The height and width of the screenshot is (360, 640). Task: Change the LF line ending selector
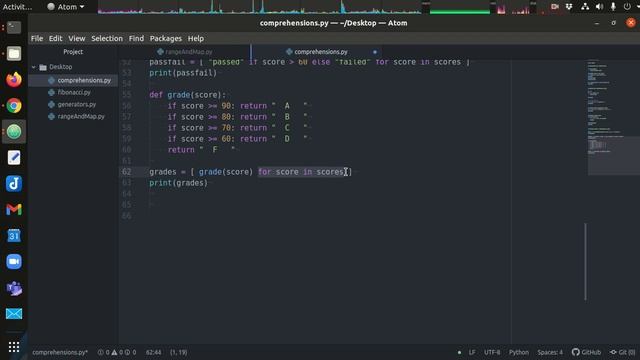(x=472, y=352)
